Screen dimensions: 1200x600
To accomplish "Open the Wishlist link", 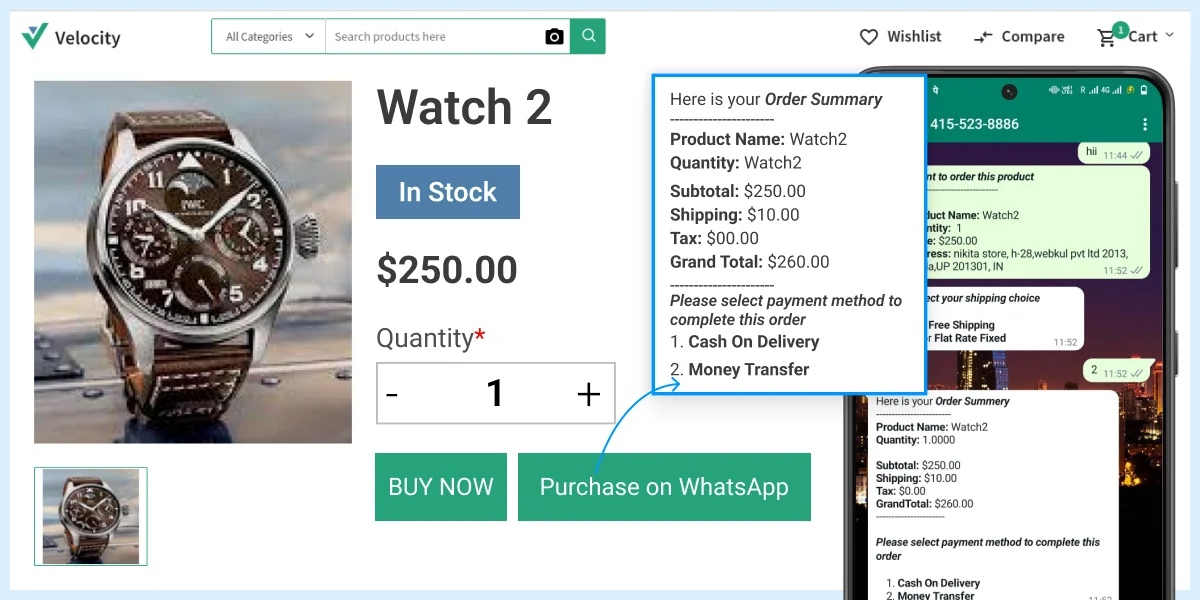I will [x=914, y=36].
